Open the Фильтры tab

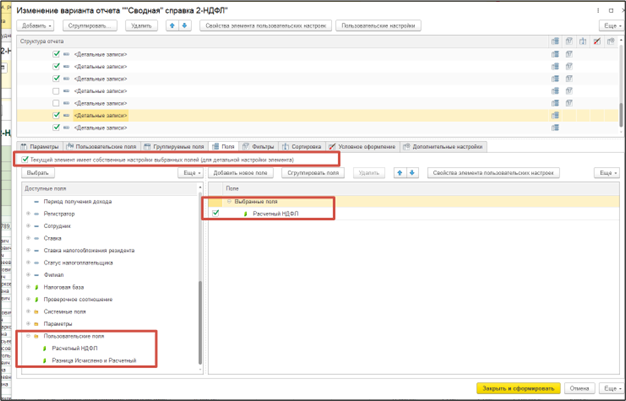259,147
